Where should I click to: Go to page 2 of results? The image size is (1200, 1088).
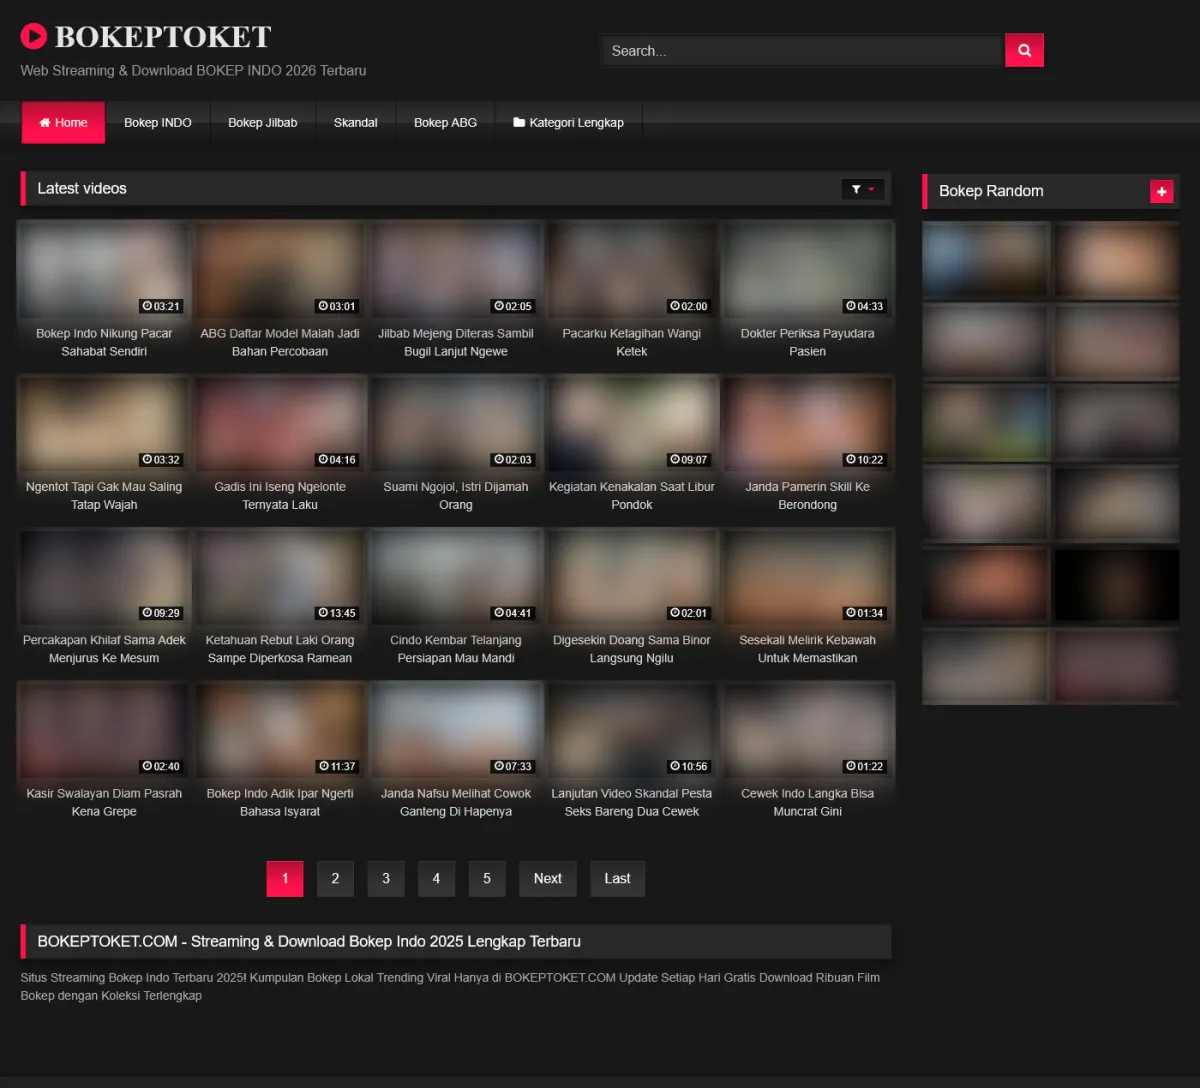[335, 879]
